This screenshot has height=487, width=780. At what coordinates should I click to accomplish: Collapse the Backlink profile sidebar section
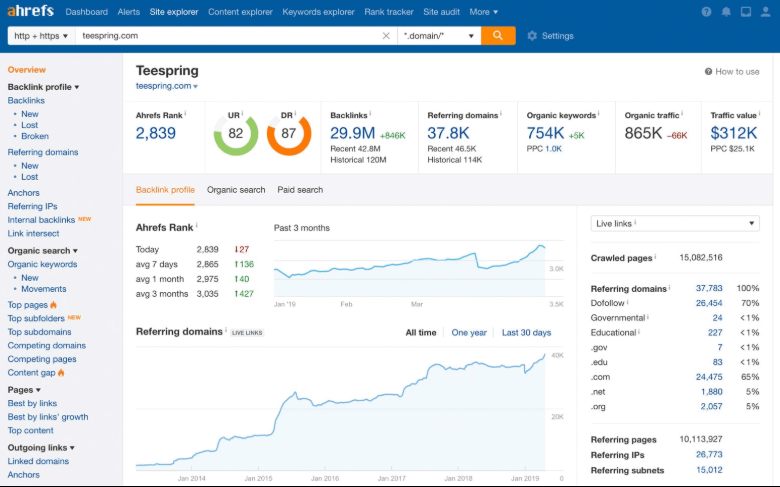pos(43,87)
